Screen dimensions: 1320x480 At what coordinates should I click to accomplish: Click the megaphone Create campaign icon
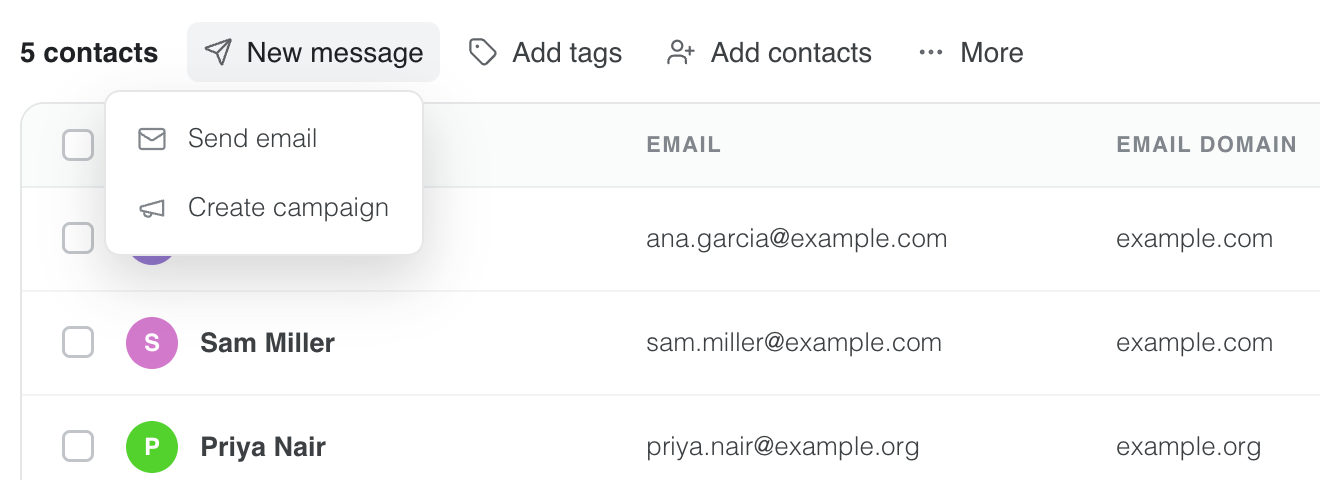pyautogui.click(x=152, y=208)
